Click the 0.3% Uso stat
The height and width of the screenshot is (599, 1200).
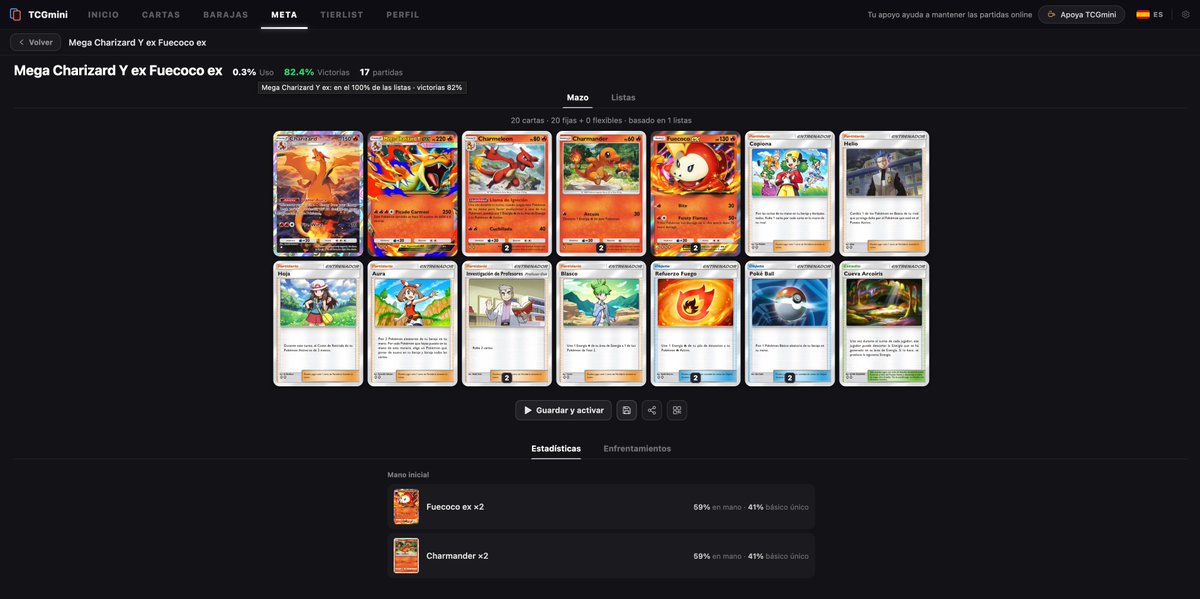253,72
